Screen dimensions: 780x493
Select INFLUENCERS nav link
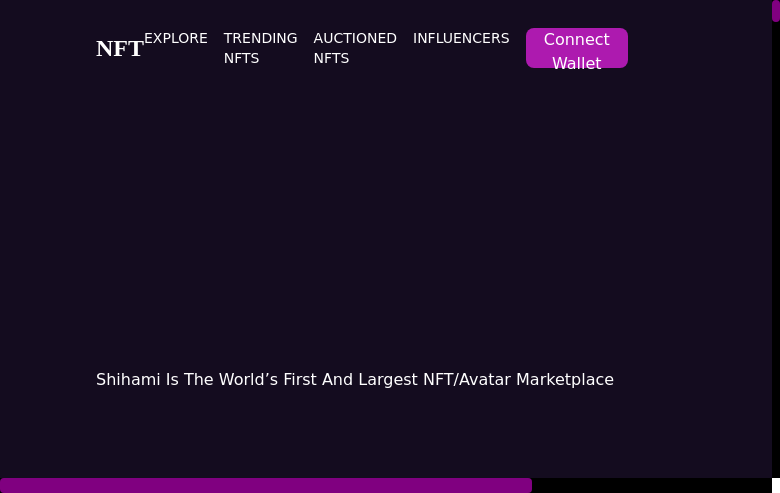click(x=461, y=38)
